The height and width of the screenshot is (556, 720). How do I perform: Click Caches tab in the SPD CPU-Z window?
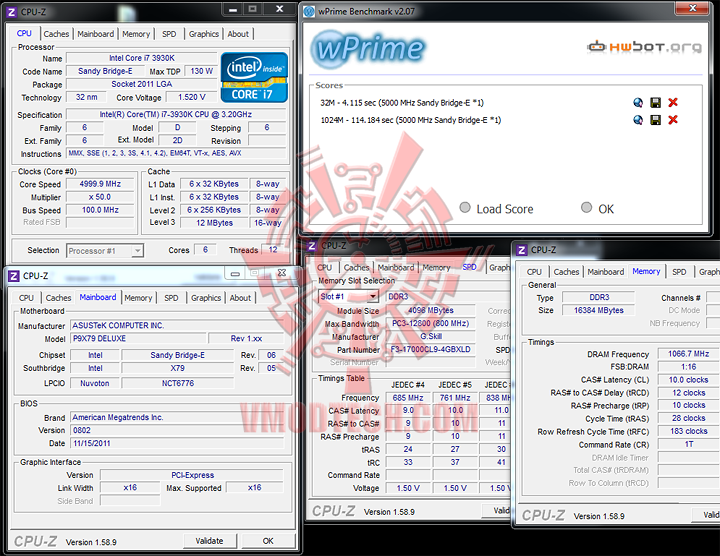click(x=356, y=267)
